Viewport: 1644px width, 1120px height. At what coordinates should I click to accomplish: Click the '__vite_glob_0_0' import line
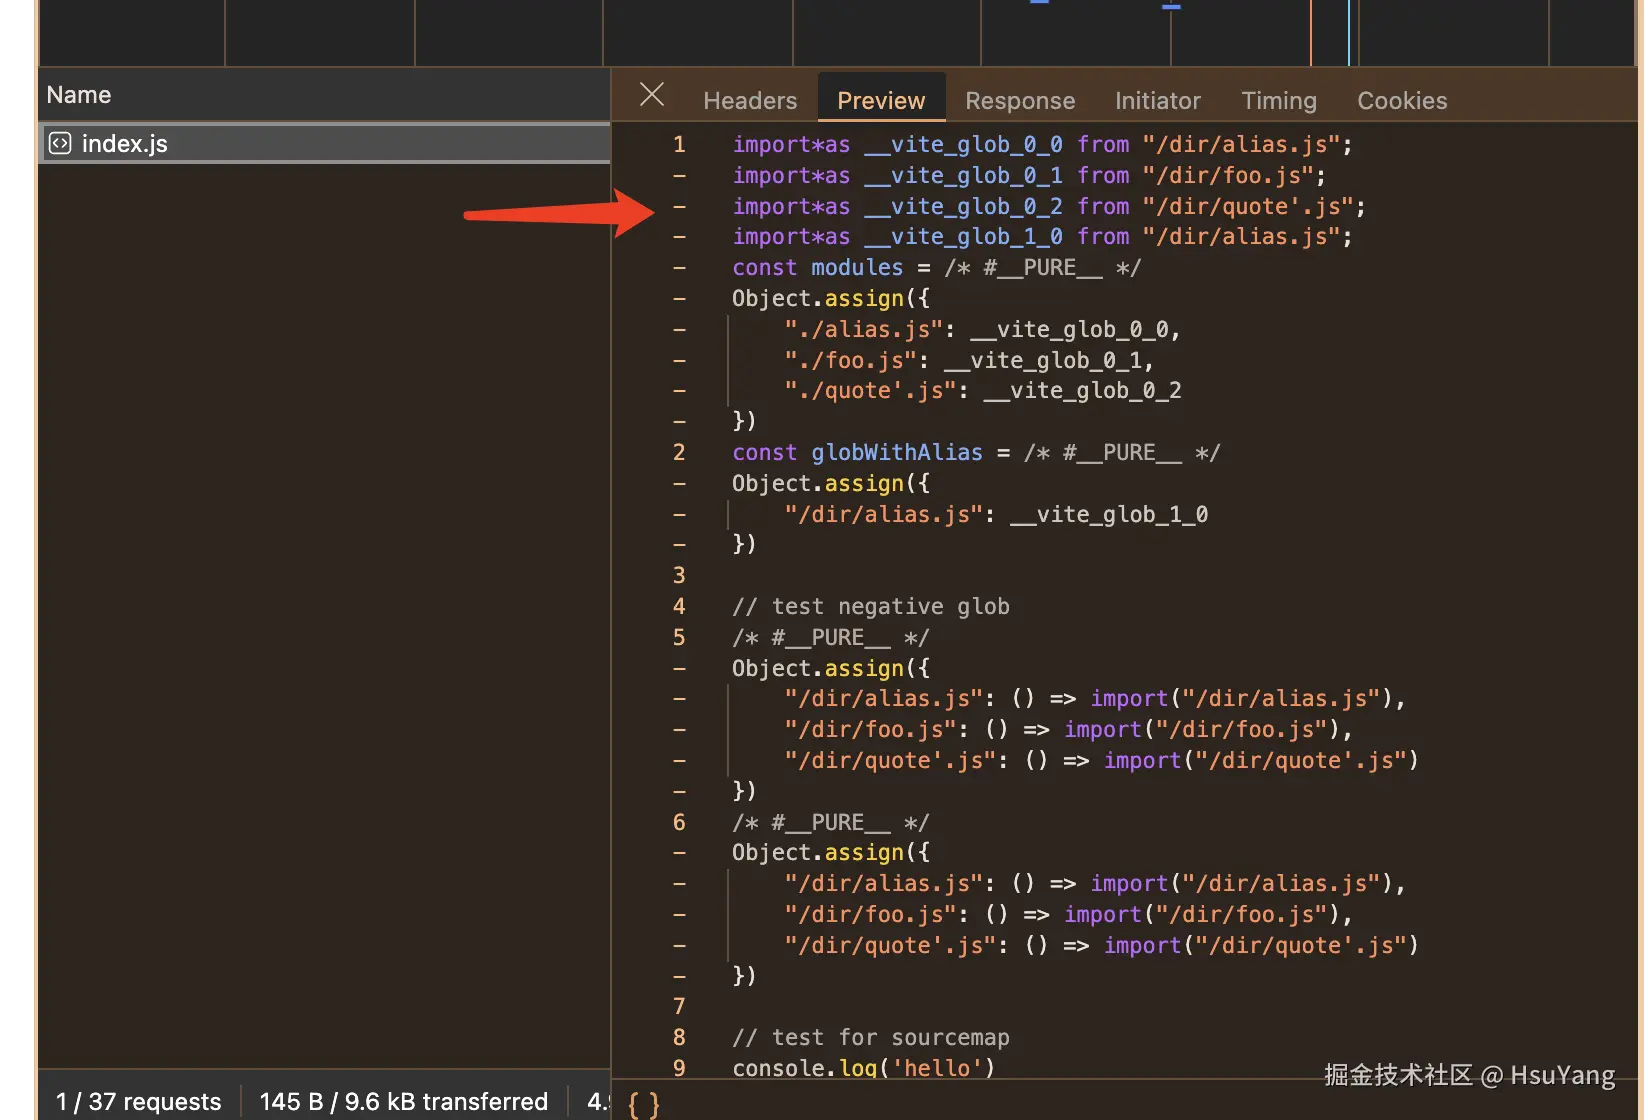[1042, 145]
